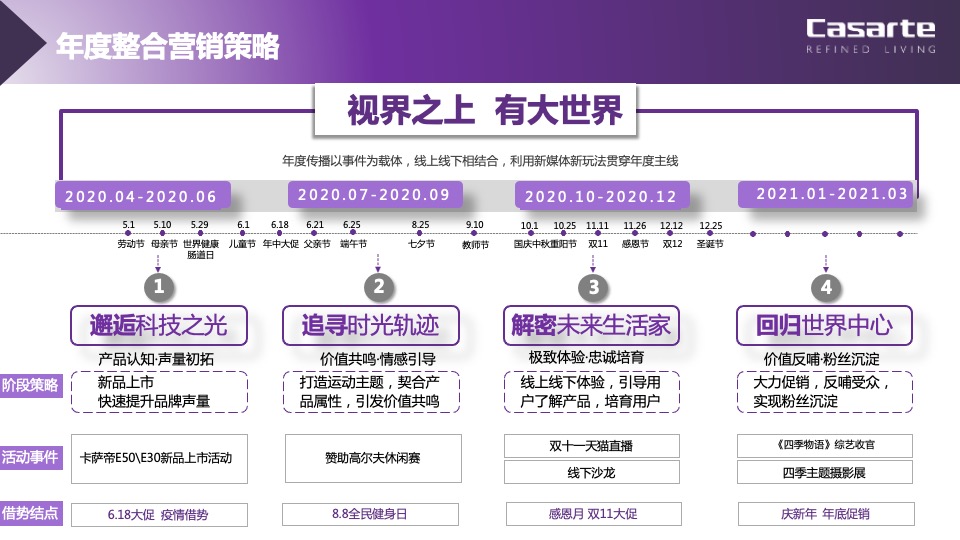Image resolution: width=960 pixels, height=540 pixels.
Task: Select the 双十一天猫直播 box
Action: [x=591, y=446]
